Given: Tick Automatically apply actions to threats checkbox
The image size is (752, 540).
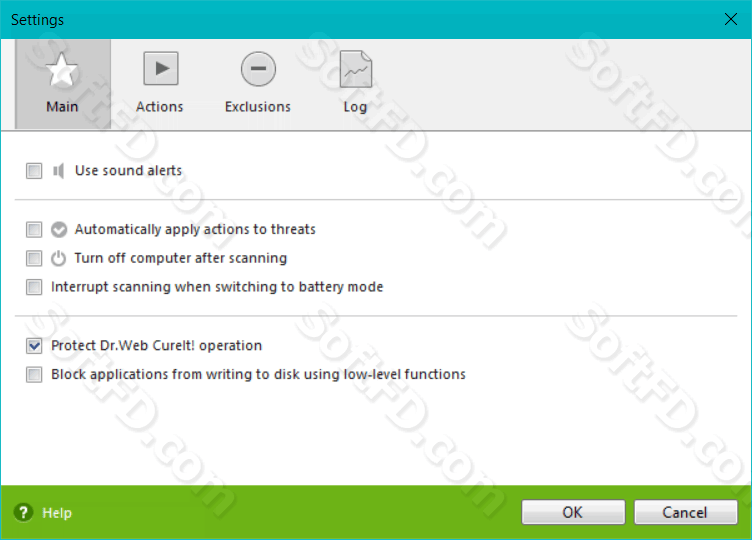Looking at the screenshot, I should (34, 230).
